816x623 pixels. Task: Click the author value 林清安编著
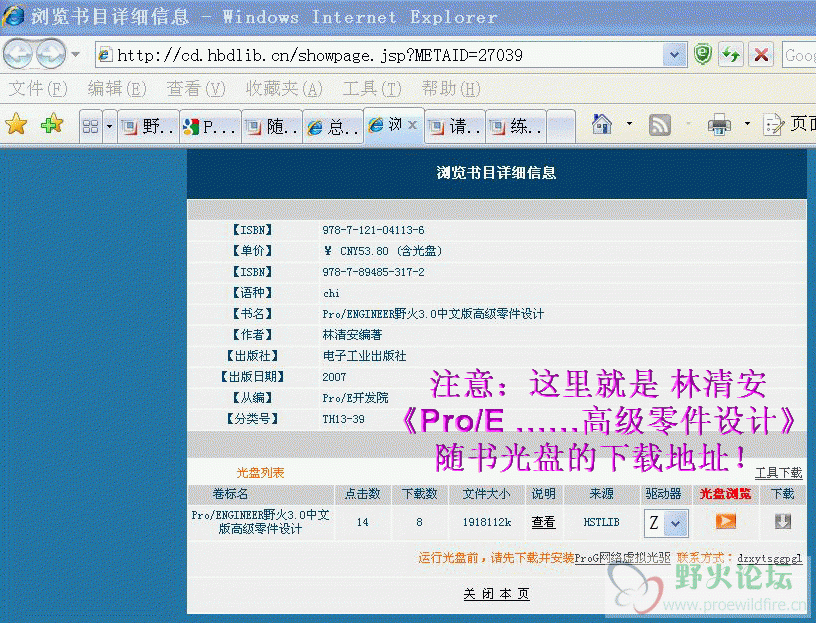[x=352, y=335]
